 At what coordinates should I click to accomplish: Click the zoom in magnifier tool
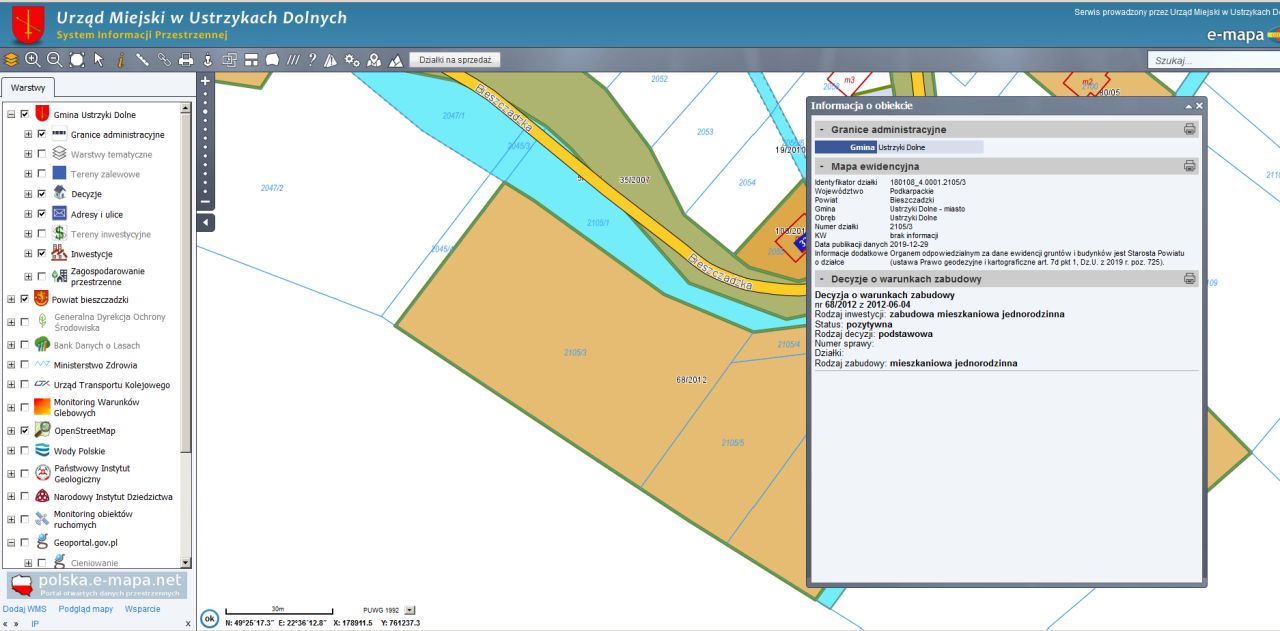32,60
